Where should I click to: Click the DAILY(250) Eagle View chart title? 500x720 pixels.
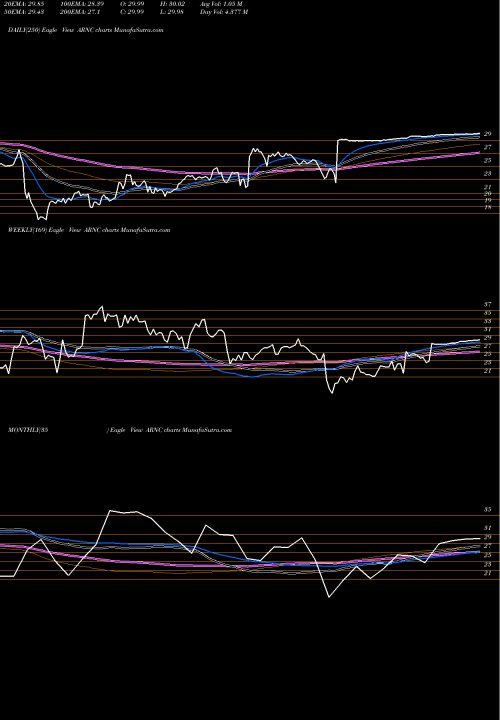point(86,30)
